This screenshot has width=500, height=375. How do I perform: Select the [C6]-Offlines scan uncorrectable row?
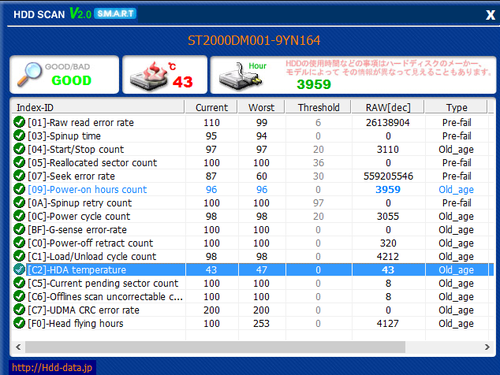(x=252, y=296)
